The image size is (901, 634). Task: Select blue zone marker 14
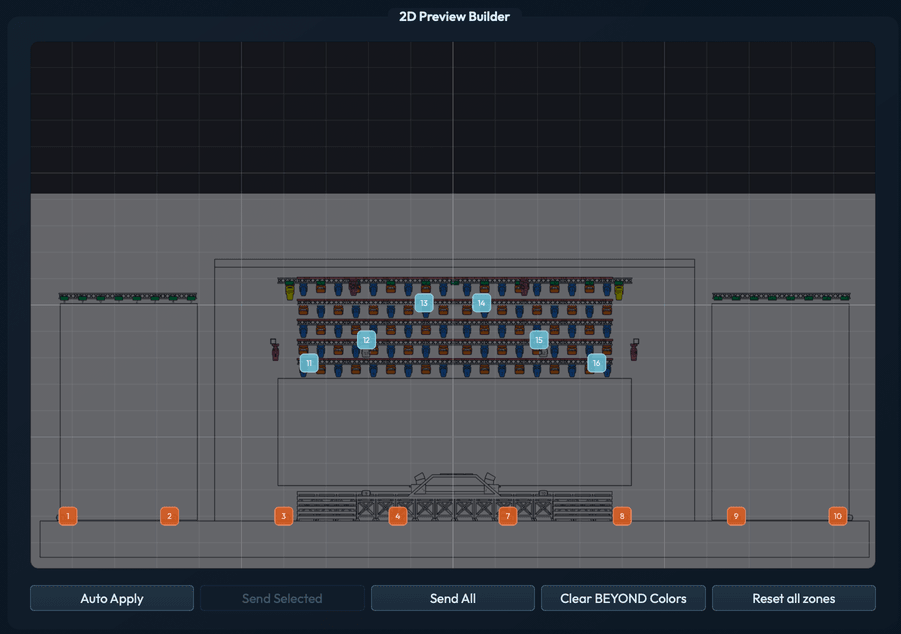click(x=482, y=303)
